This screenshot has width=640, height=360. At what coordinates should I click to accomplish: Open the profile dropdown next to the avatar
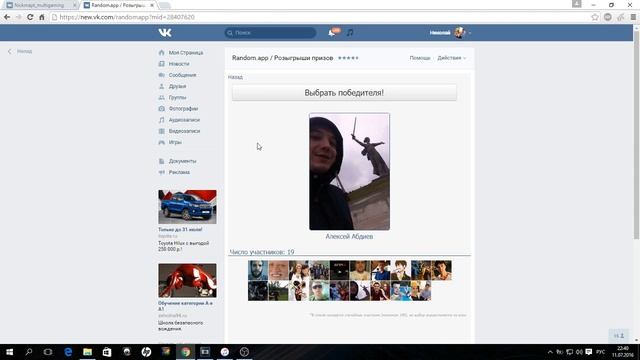[470, 33]
